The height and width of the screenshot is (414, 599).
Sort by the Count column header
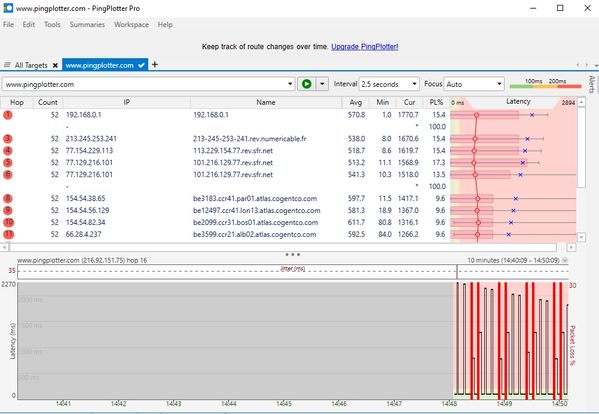pyautogui.click(x=48, y=102)
